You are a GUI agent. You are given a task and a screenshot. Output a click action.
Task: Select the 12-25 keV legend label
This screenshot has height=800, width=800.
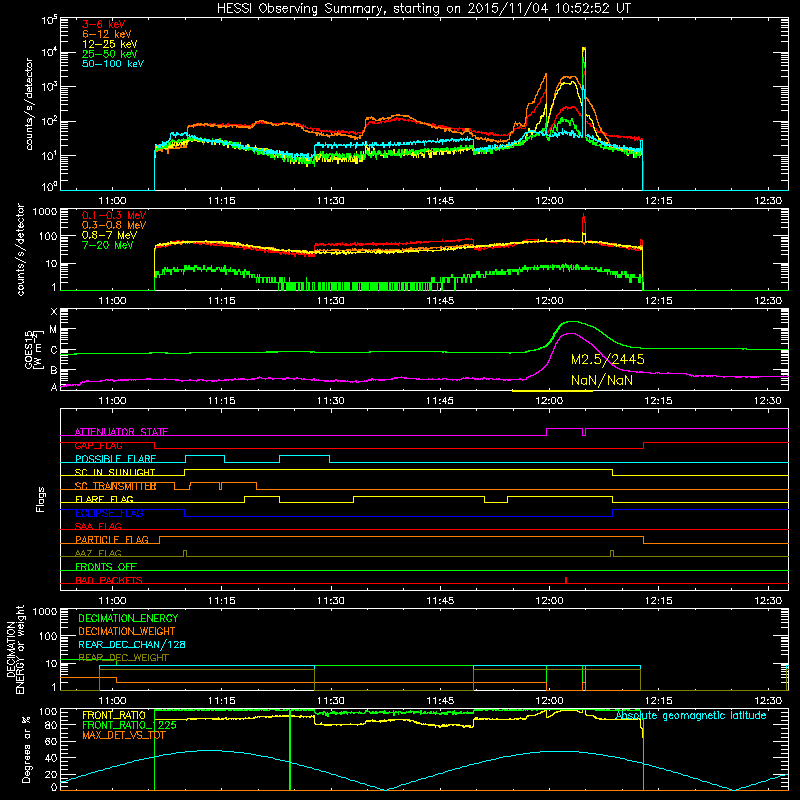tap(110, 44)
